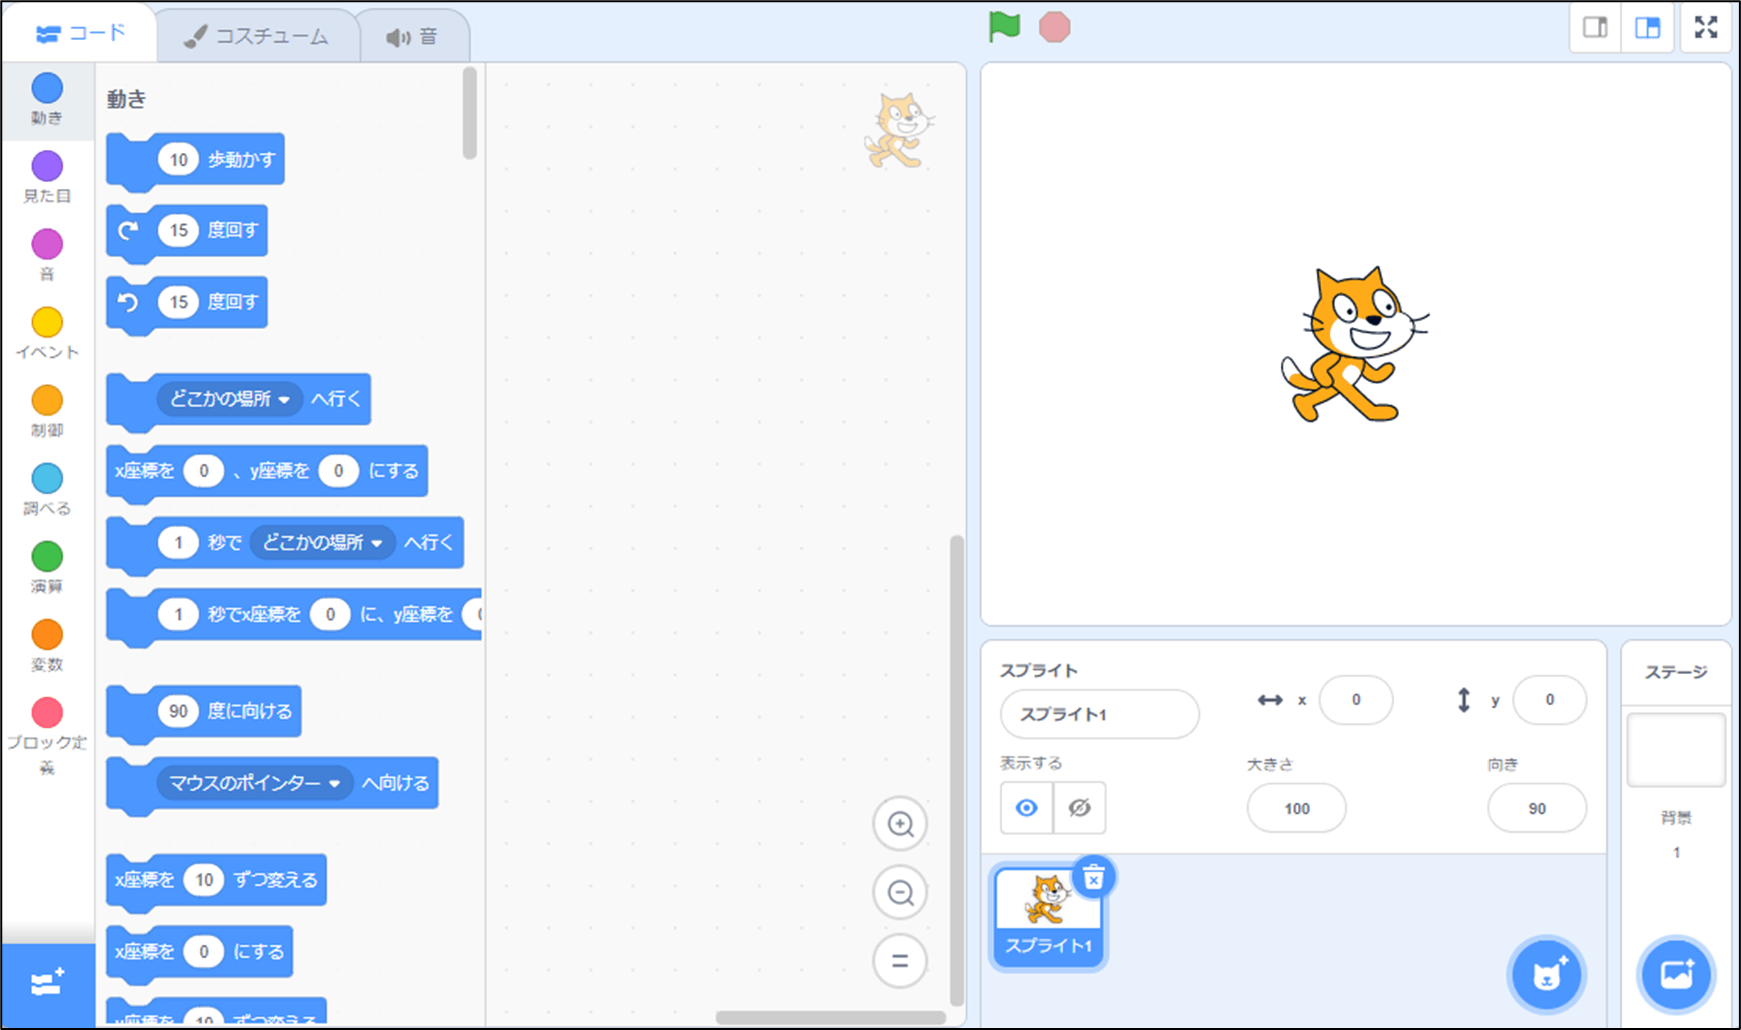This screenshot has height=1030, width=1741.
Task: Click the cat sprite on the stage
Action: coord(1353,345)
